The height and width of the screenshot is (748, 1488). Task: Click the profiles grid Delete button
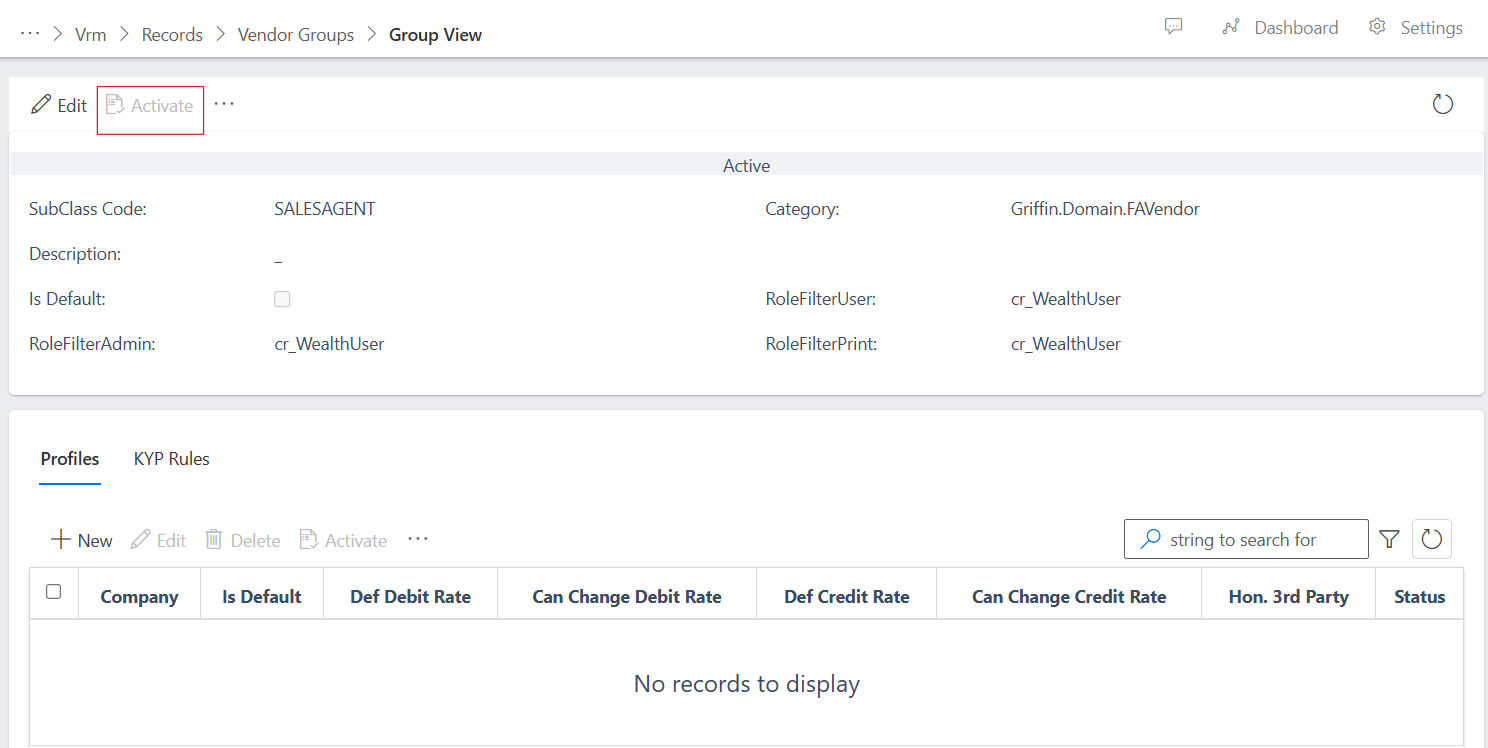coord(242,540)
